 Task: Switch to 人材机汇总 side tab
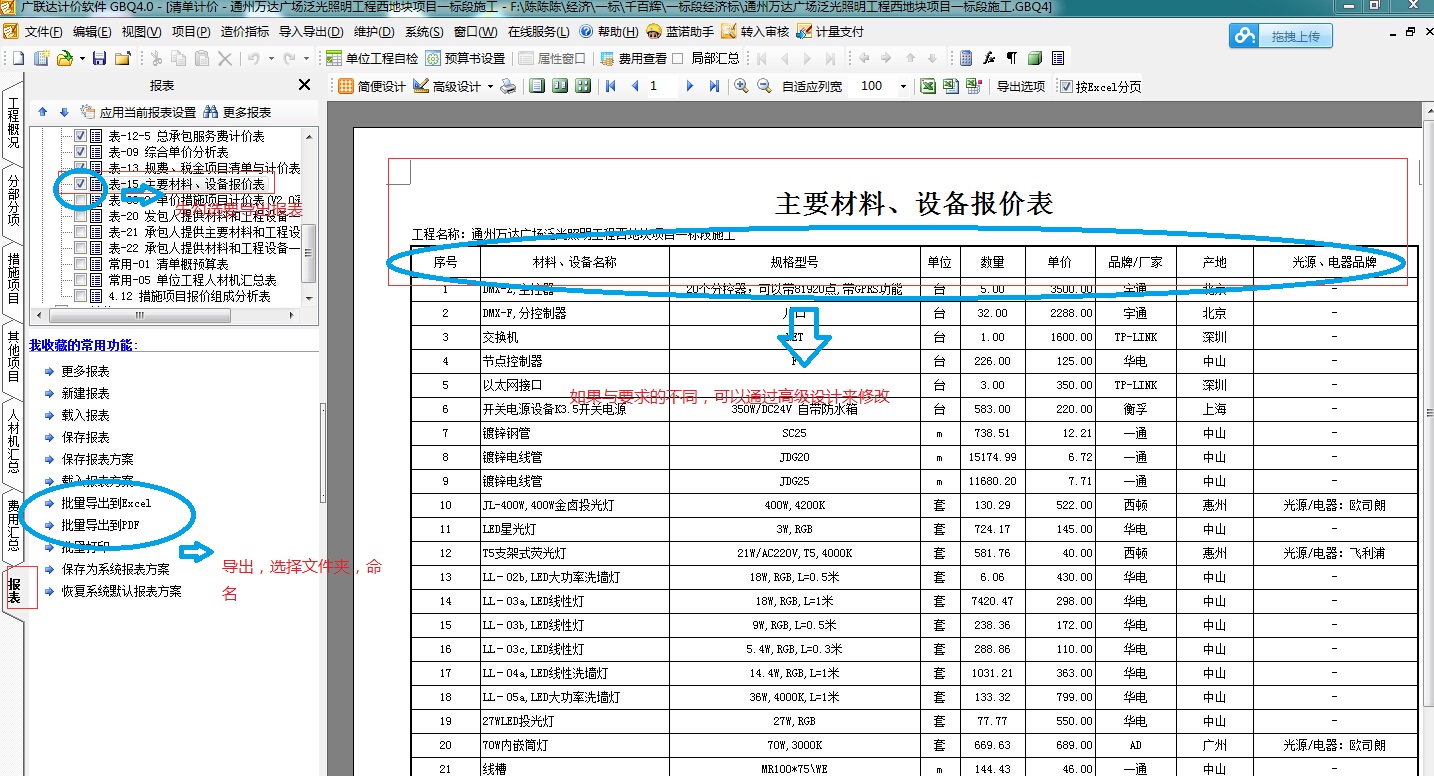pyautogui.click(x=12, y=440)
